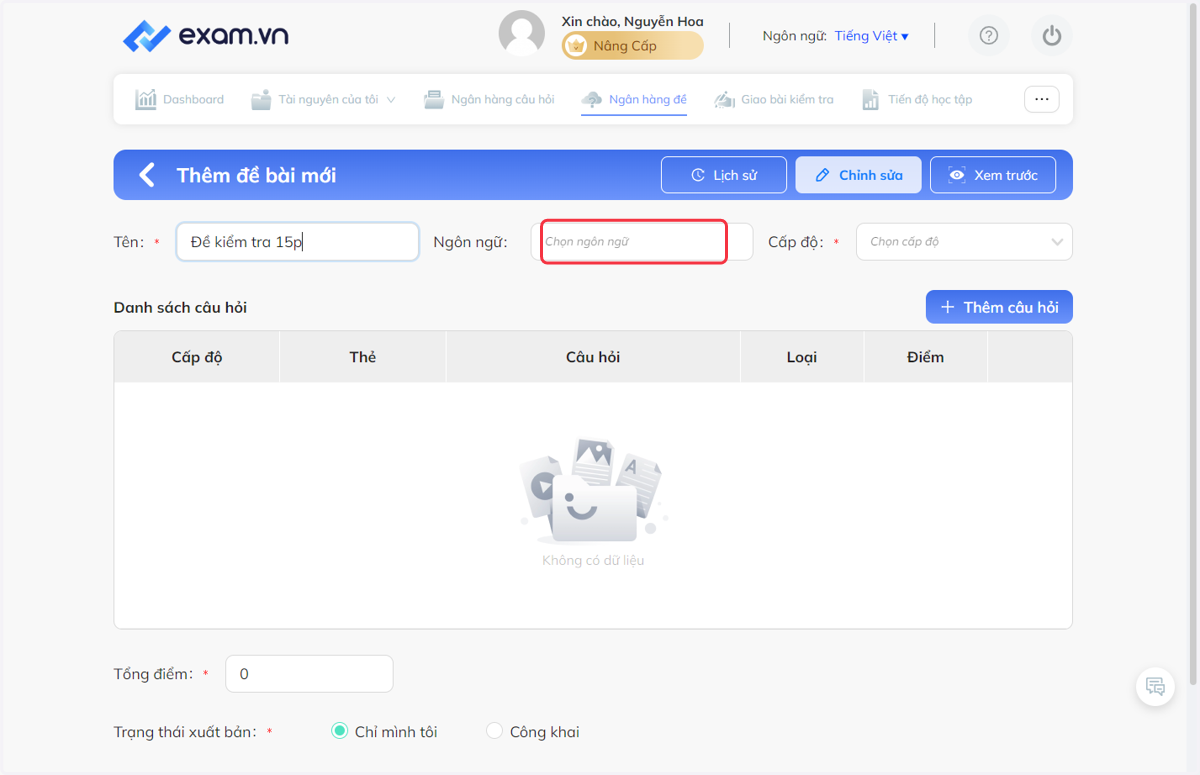Open the chat support floating icon
Viewport: 1200px width, 775px height.
[1155, 686]
